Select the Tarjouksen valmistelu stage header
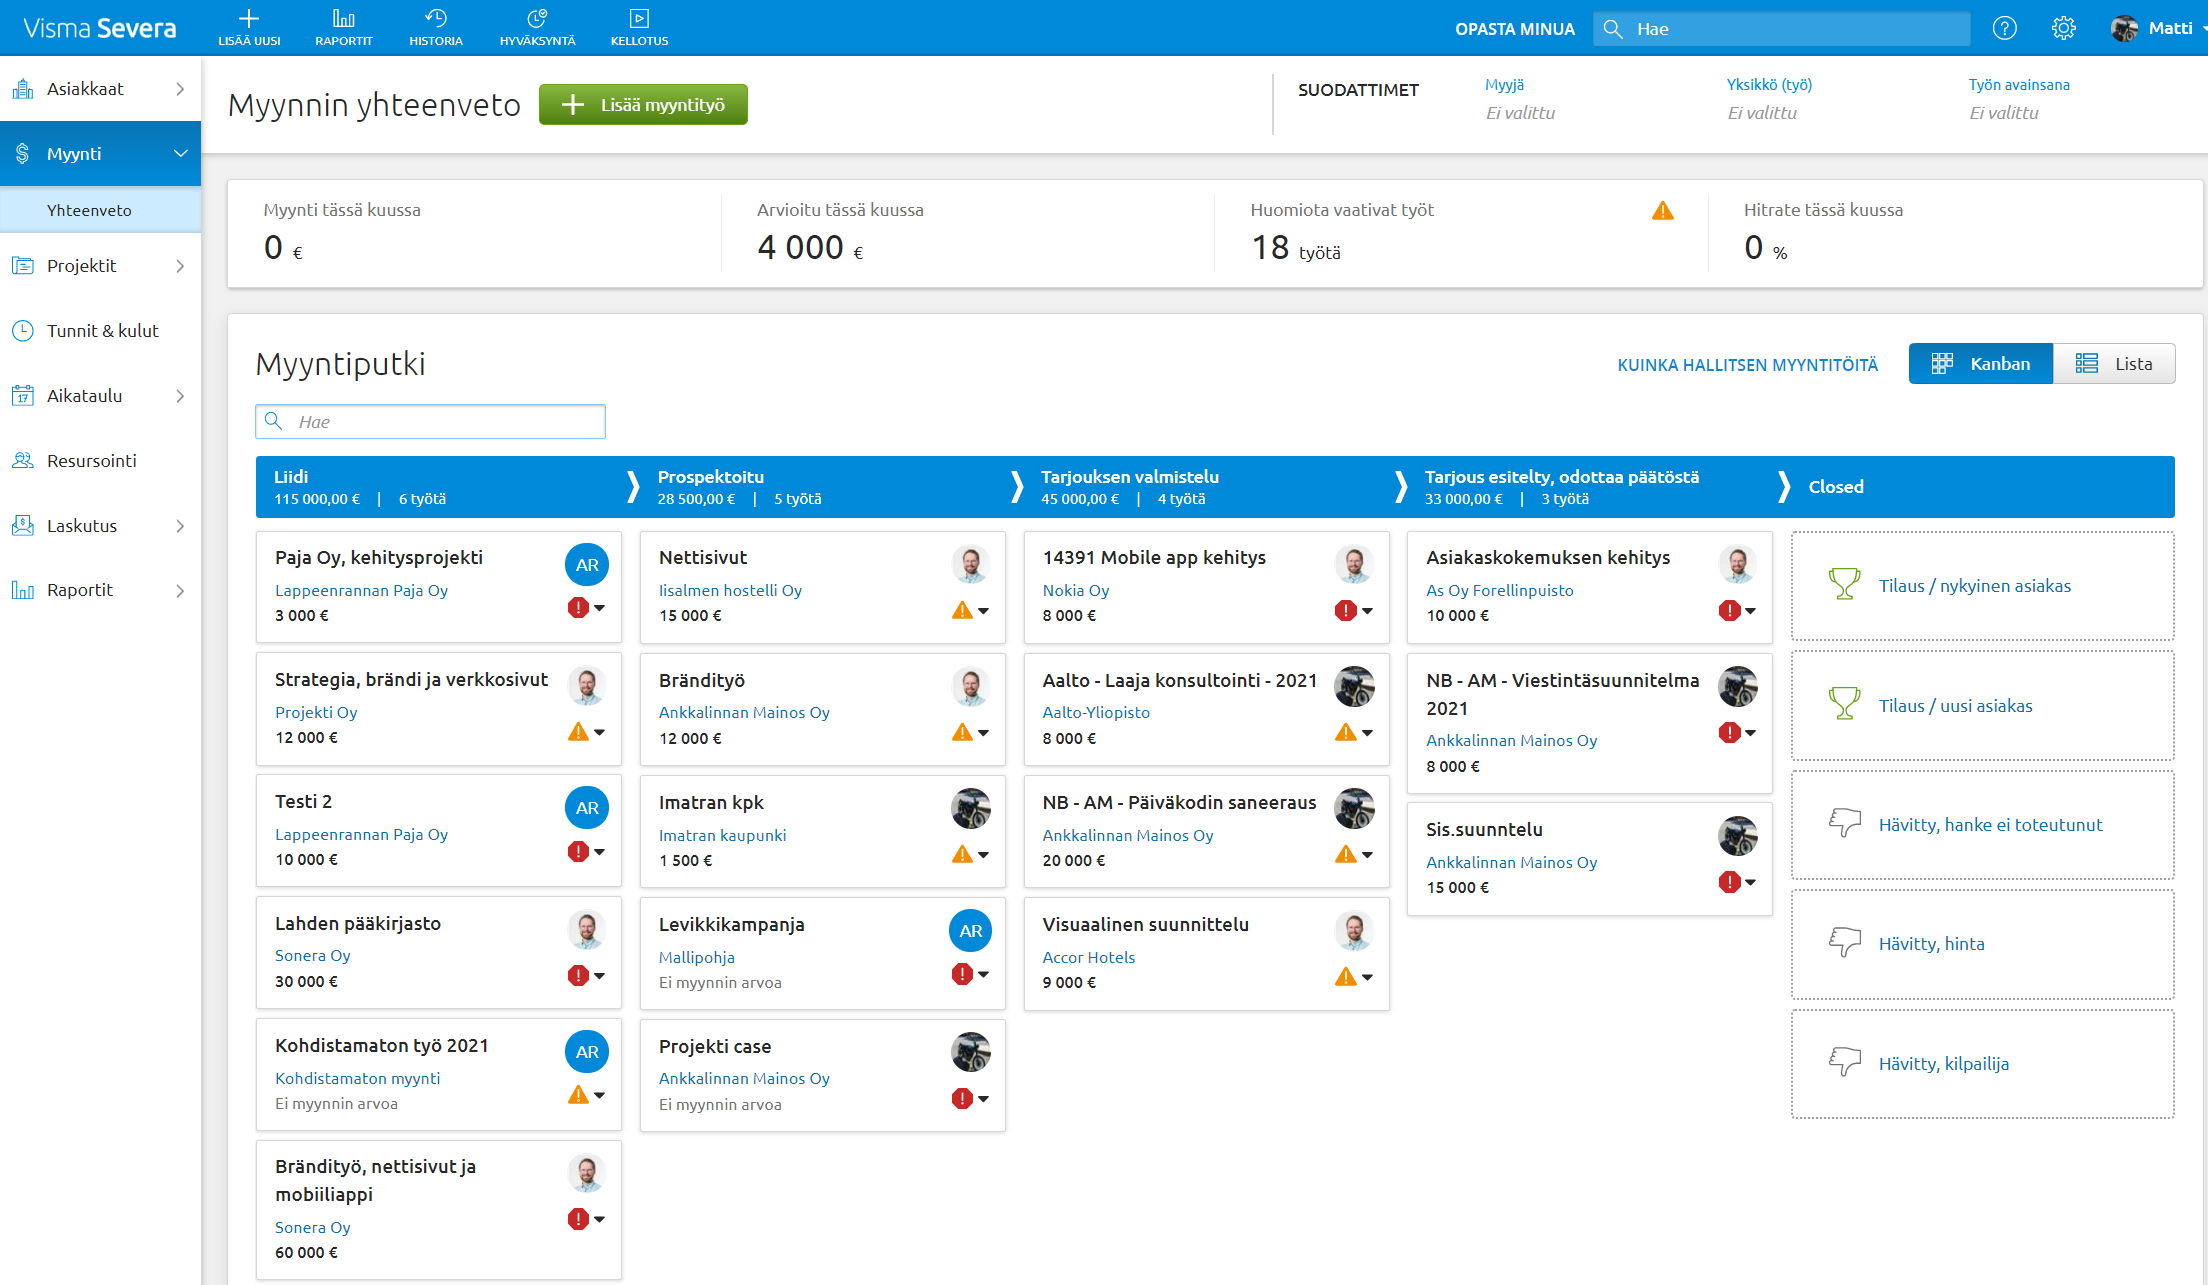This screenshot has width=2208, height=1285. point(1208,487)
